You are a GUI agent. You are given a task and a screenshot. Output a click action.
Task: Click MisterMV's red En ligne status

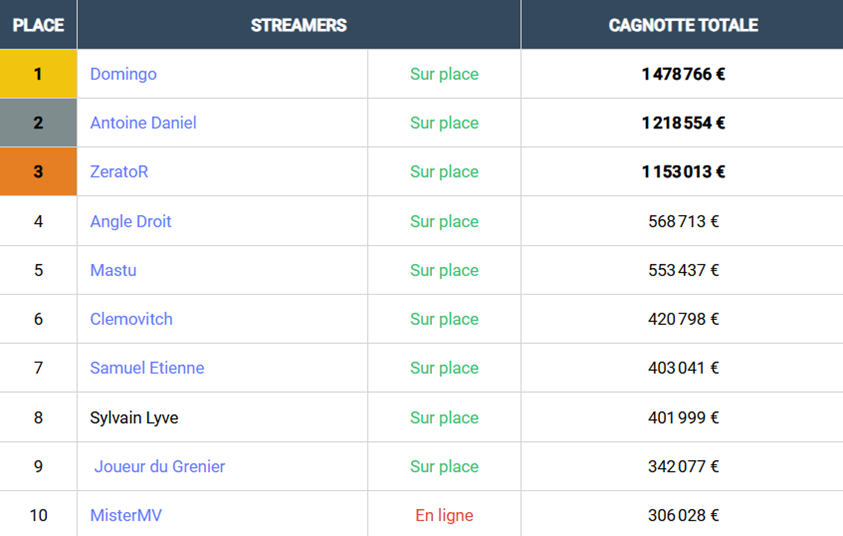point(444,516)
